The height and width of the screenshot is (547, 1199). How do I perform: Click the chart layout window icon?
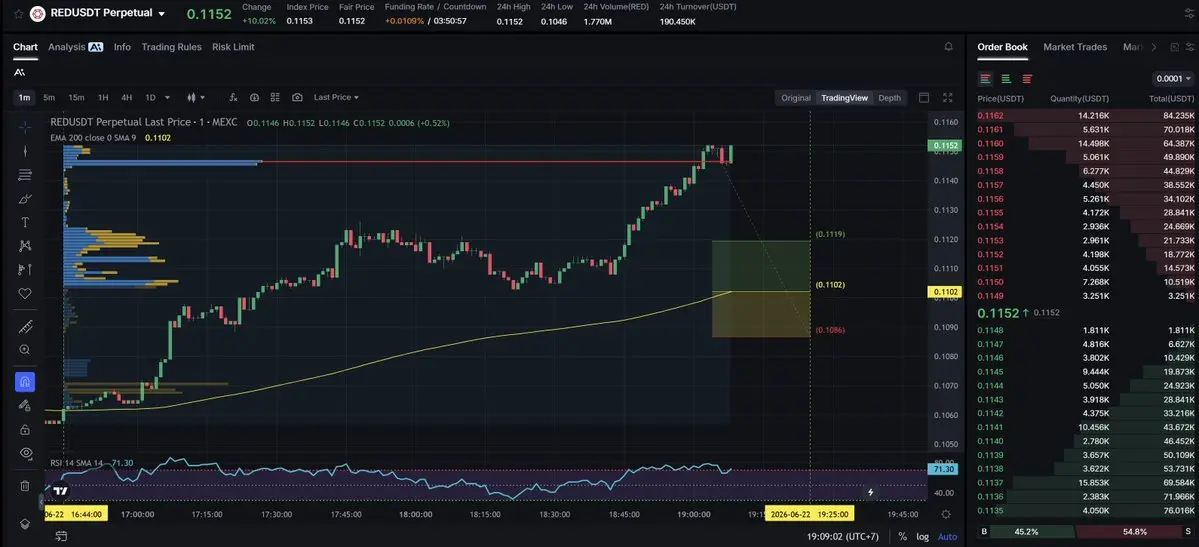click(x=924, y=97)
